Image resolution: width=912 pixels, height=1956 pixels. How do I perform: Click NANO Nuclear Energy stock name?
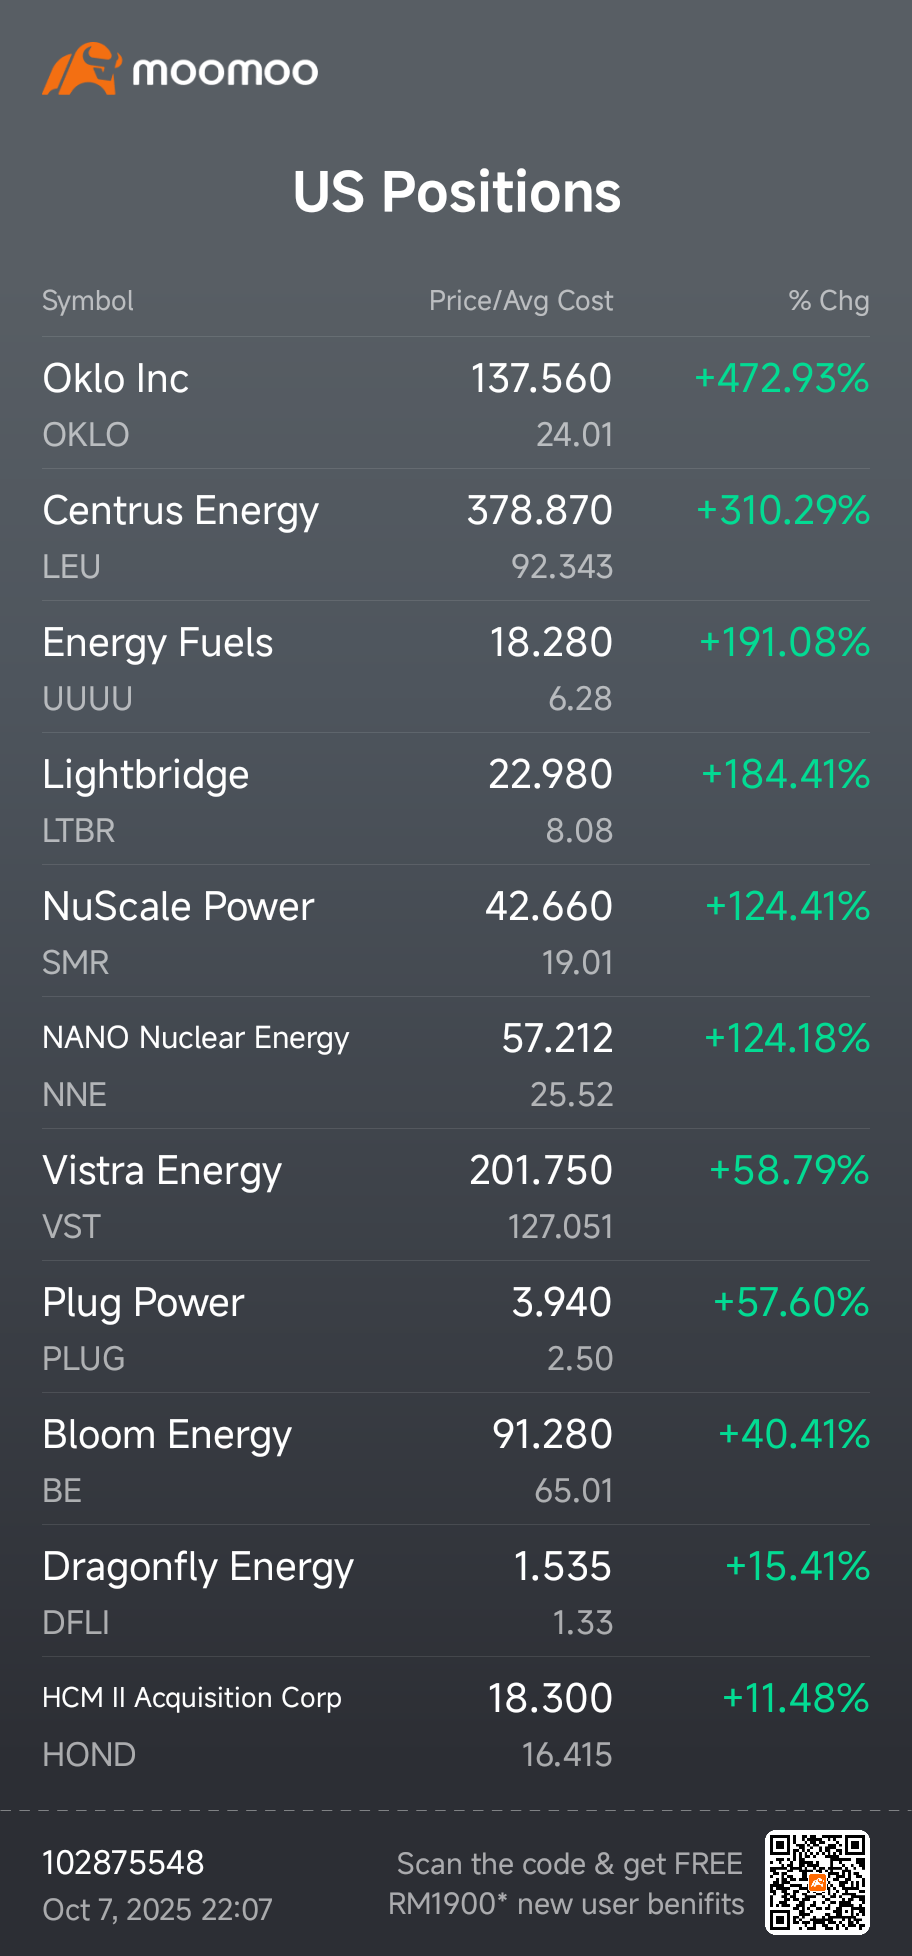tap(196, 1038)
